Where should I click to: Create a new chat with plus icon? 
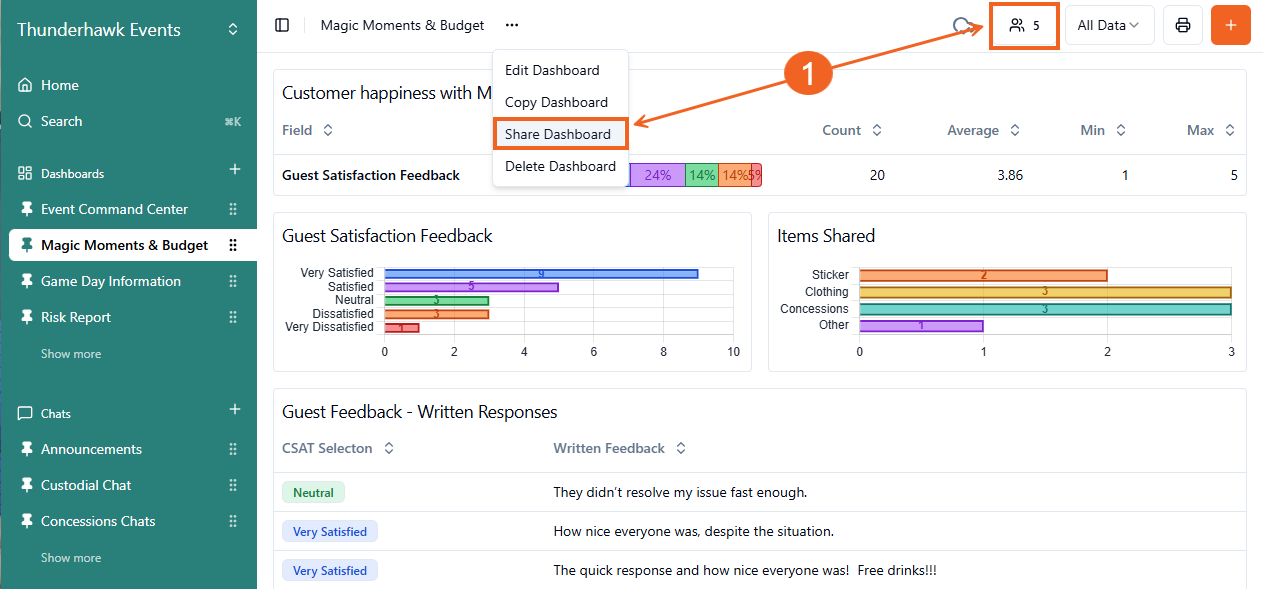235,410
